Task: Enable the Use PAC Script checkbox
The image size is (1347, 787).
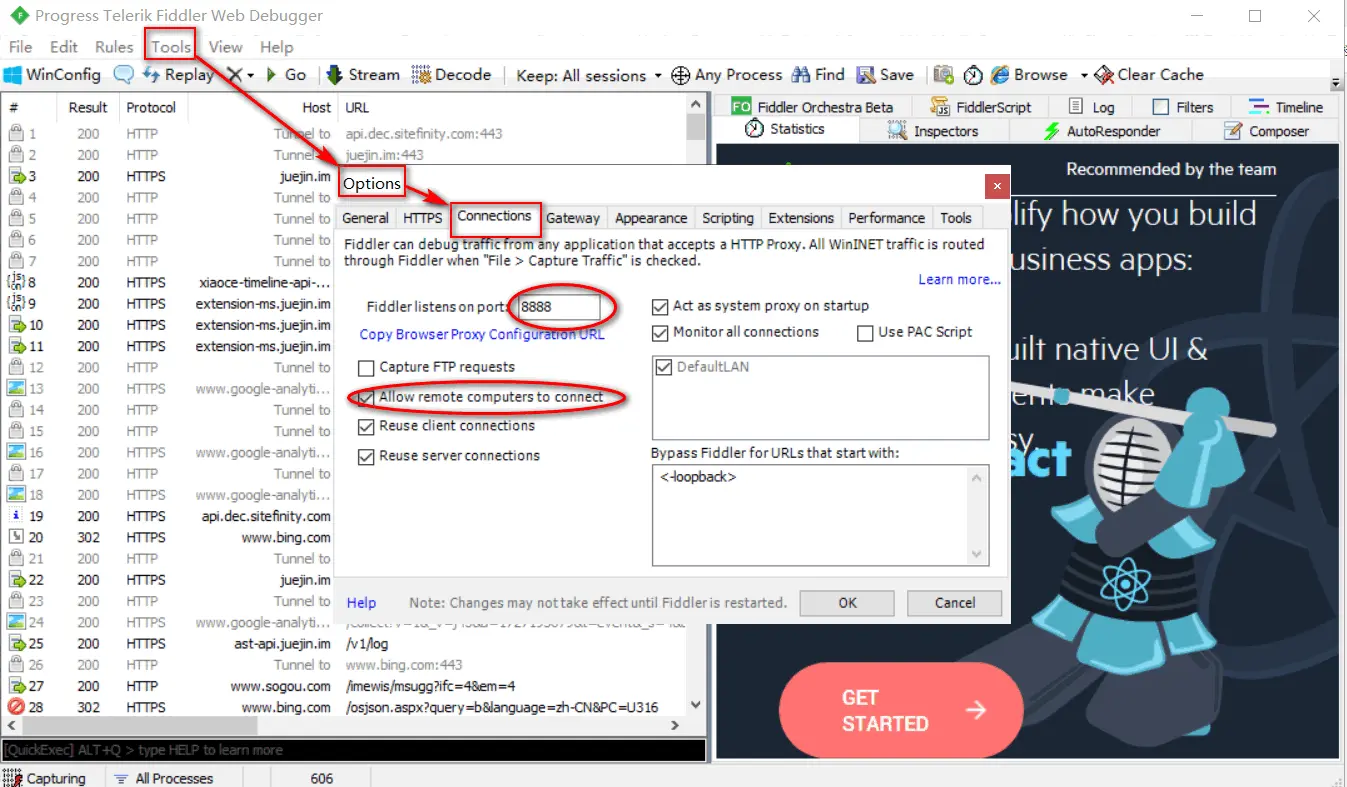Action: point(866,332)
